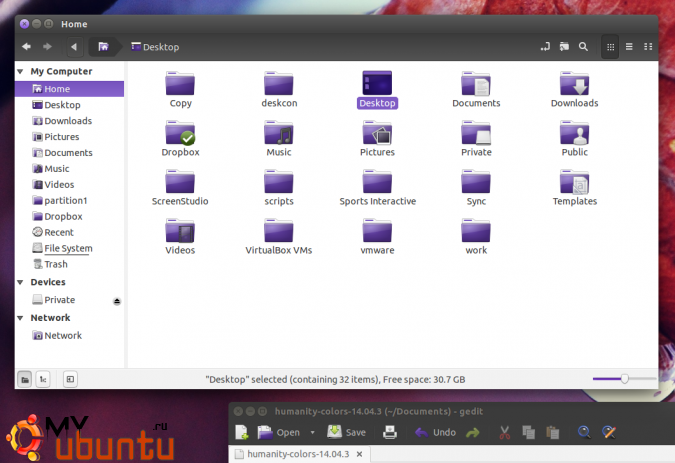Click the new document icon in gedit
This screenshot has width=675, height=463.
coord(241,432)
